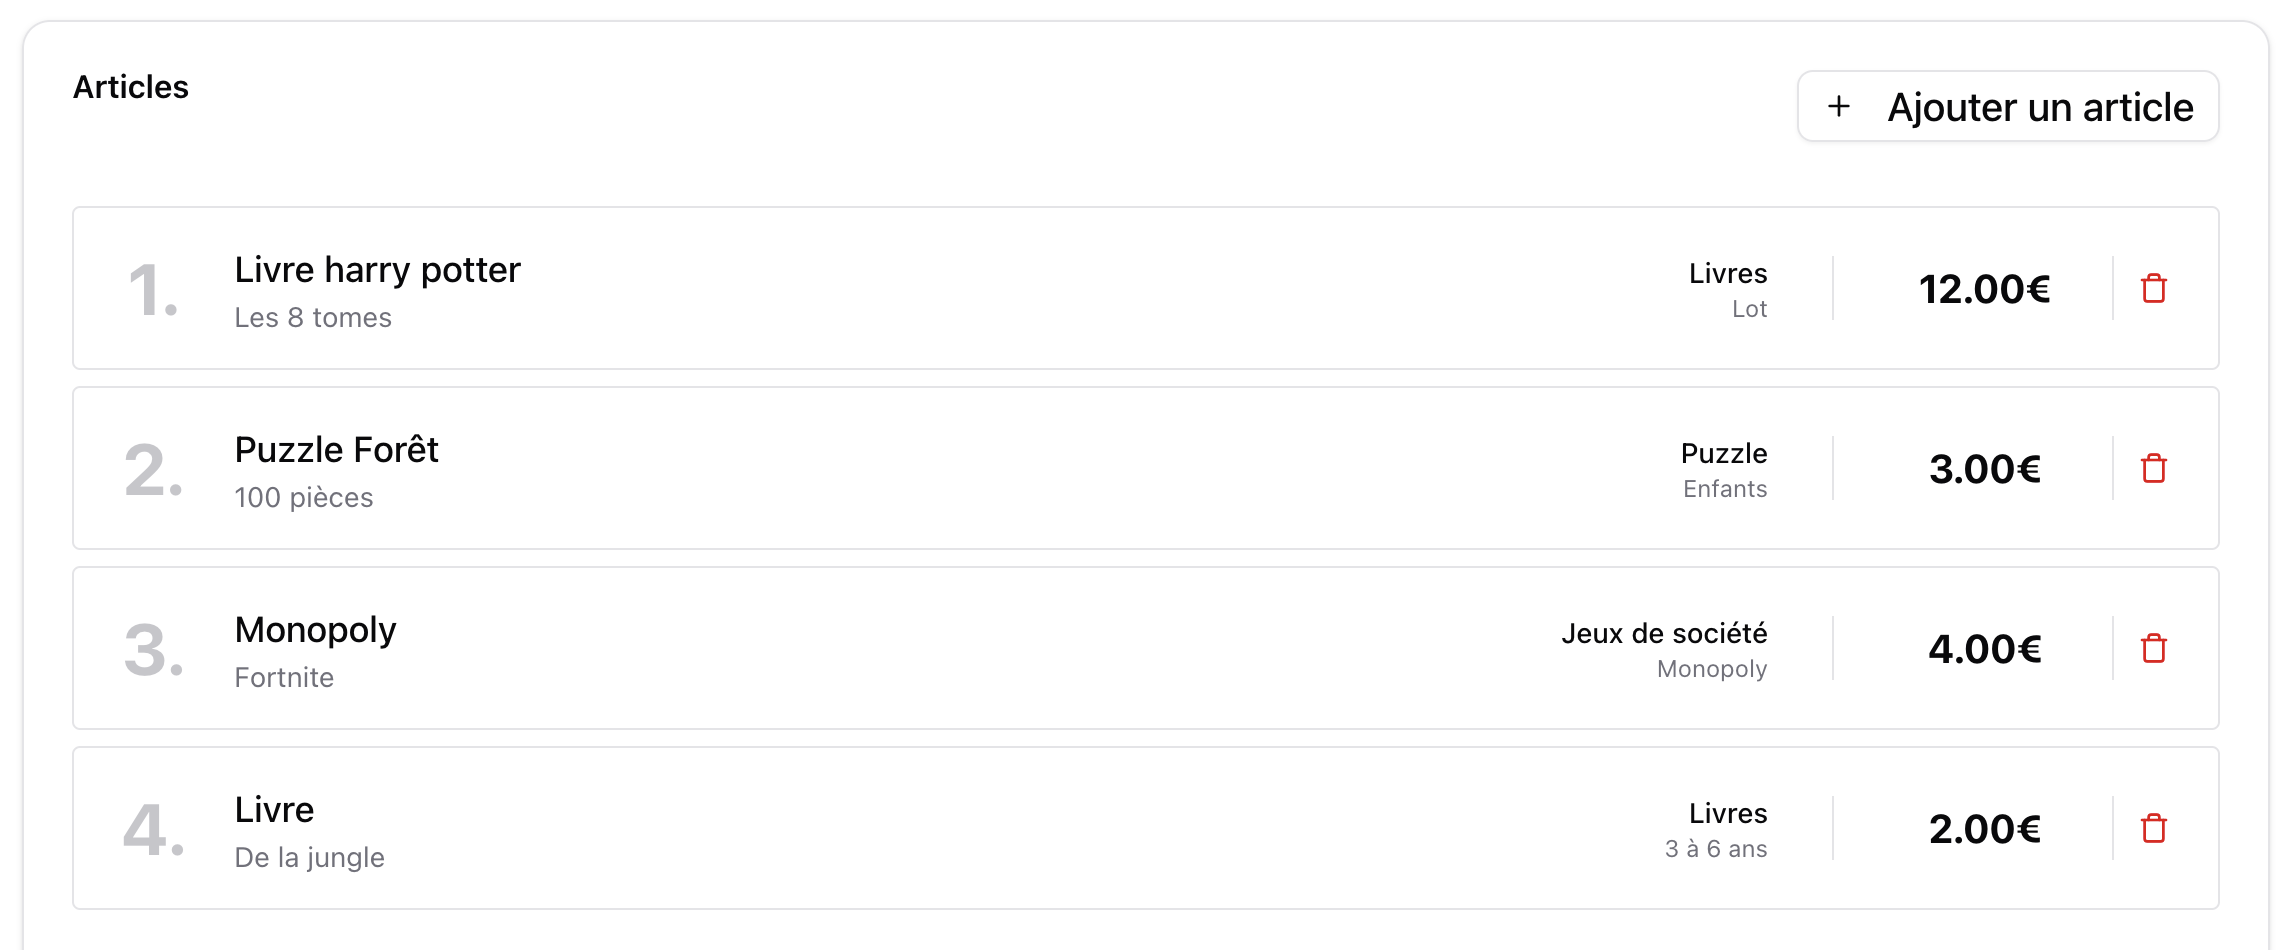Click the Fortnite subtitle under Monopoly

(x=284, y=678)
